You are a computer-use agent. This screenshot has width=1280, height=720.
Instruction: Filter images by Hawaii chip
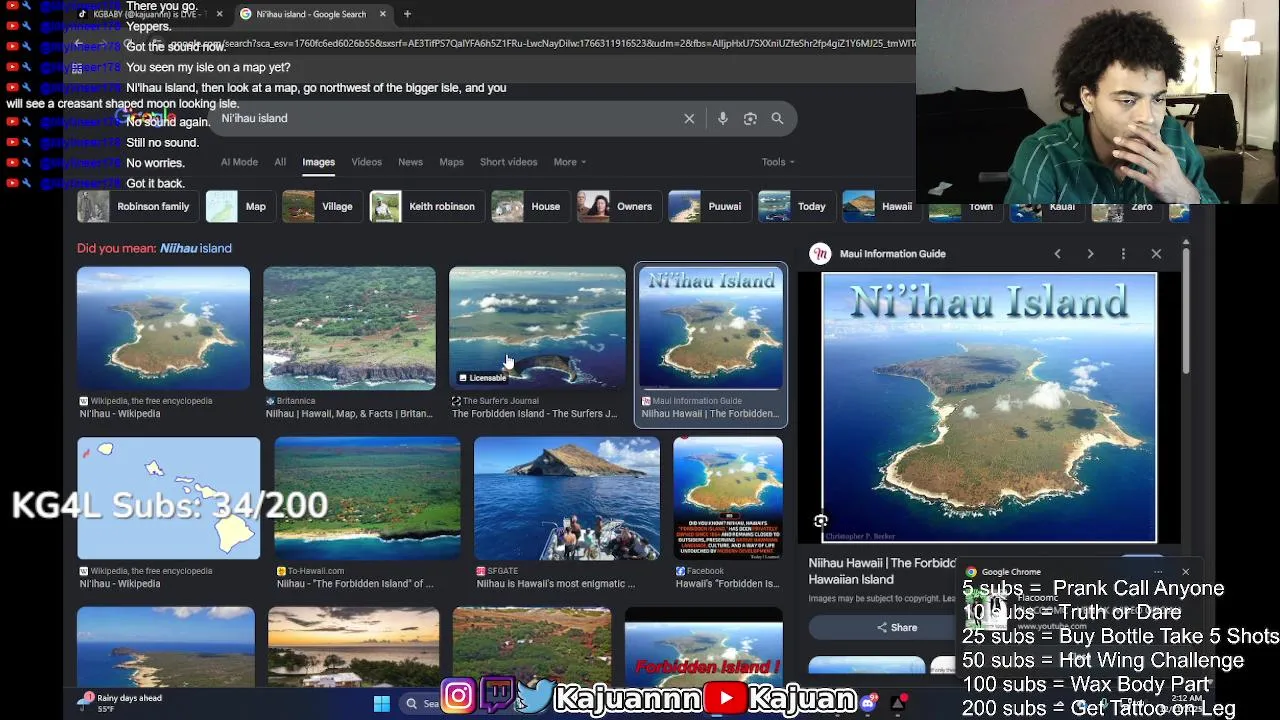point(879,207)
